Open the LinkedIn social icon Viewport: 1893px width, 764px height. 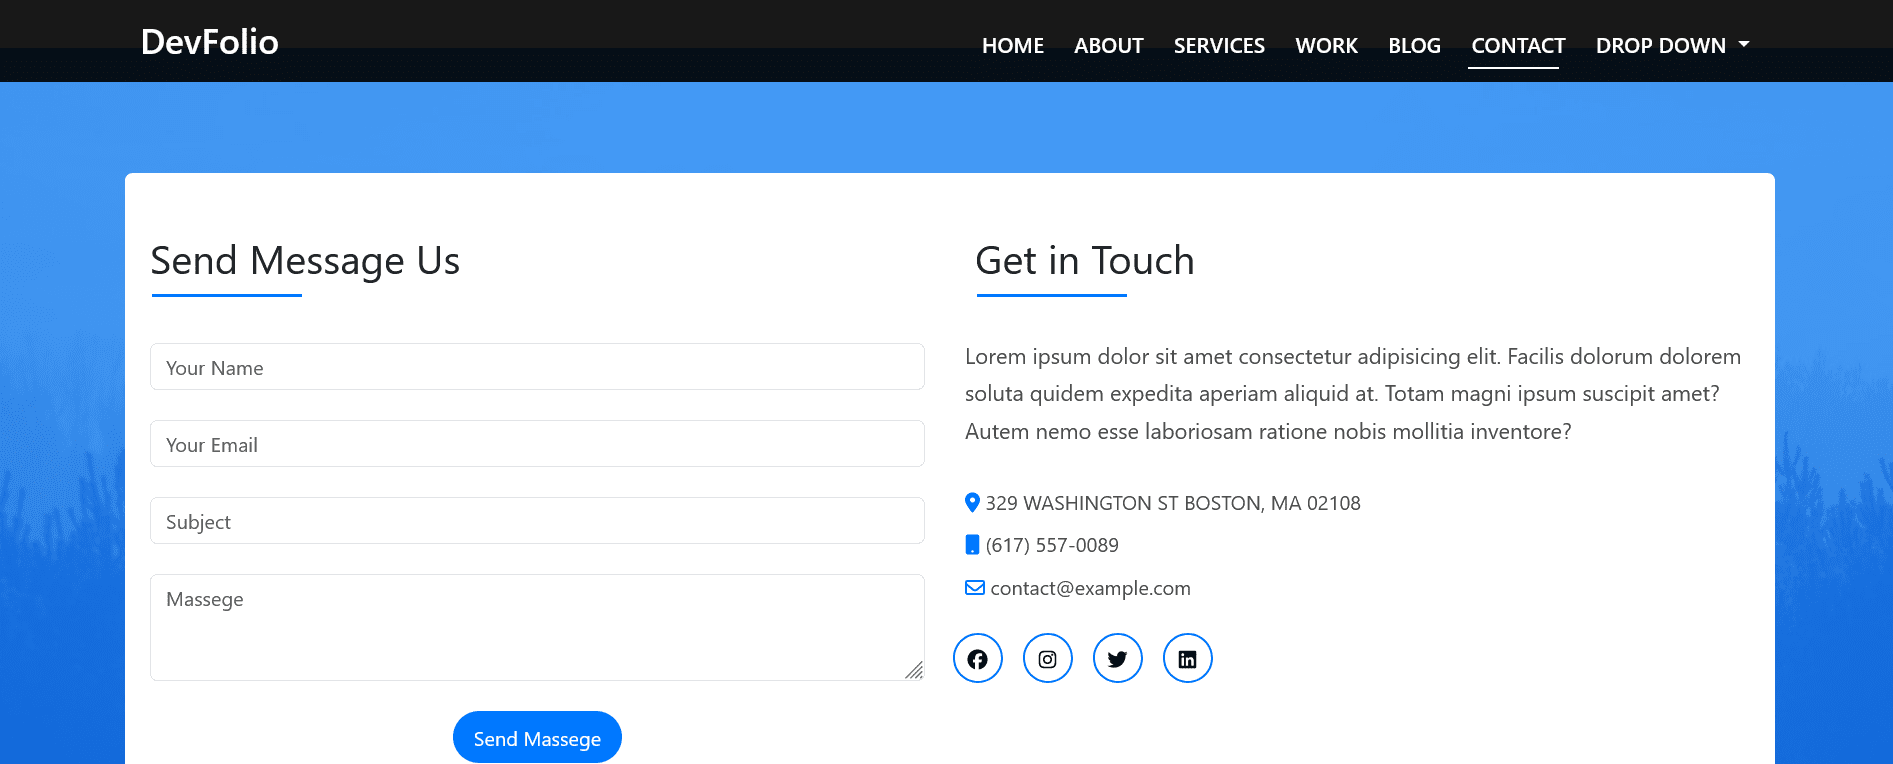(x=1187, y=658)
